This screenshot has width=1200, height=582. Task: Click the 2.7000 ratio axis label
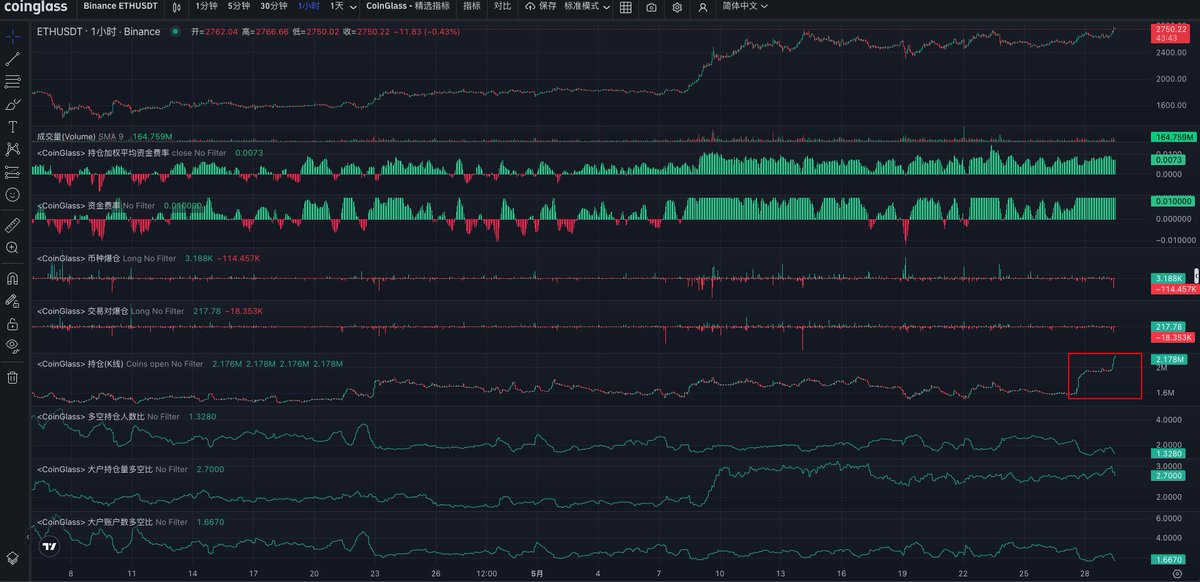[1170, 476]
